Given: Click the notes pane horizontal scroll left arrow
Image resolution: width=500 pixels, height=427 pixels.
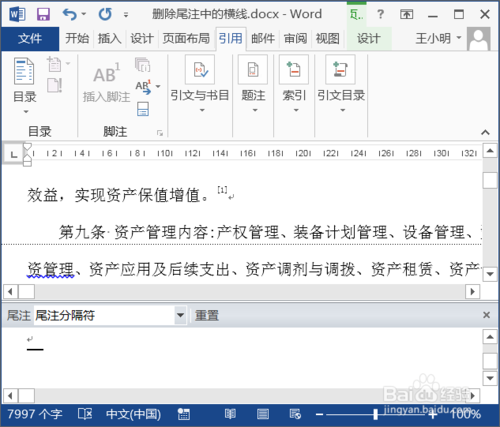Looking at the screenshot, I should 11,396.
